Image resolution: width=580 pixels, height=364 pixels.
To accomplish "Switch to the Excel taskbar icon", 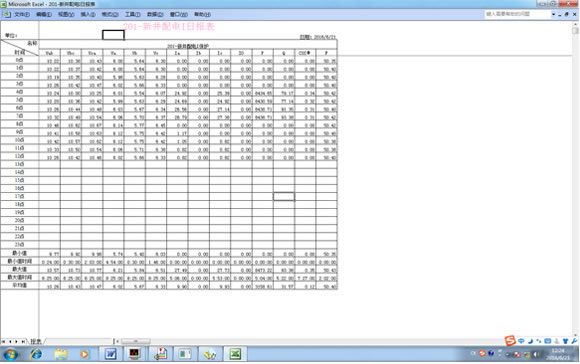I will coord(235,354).
